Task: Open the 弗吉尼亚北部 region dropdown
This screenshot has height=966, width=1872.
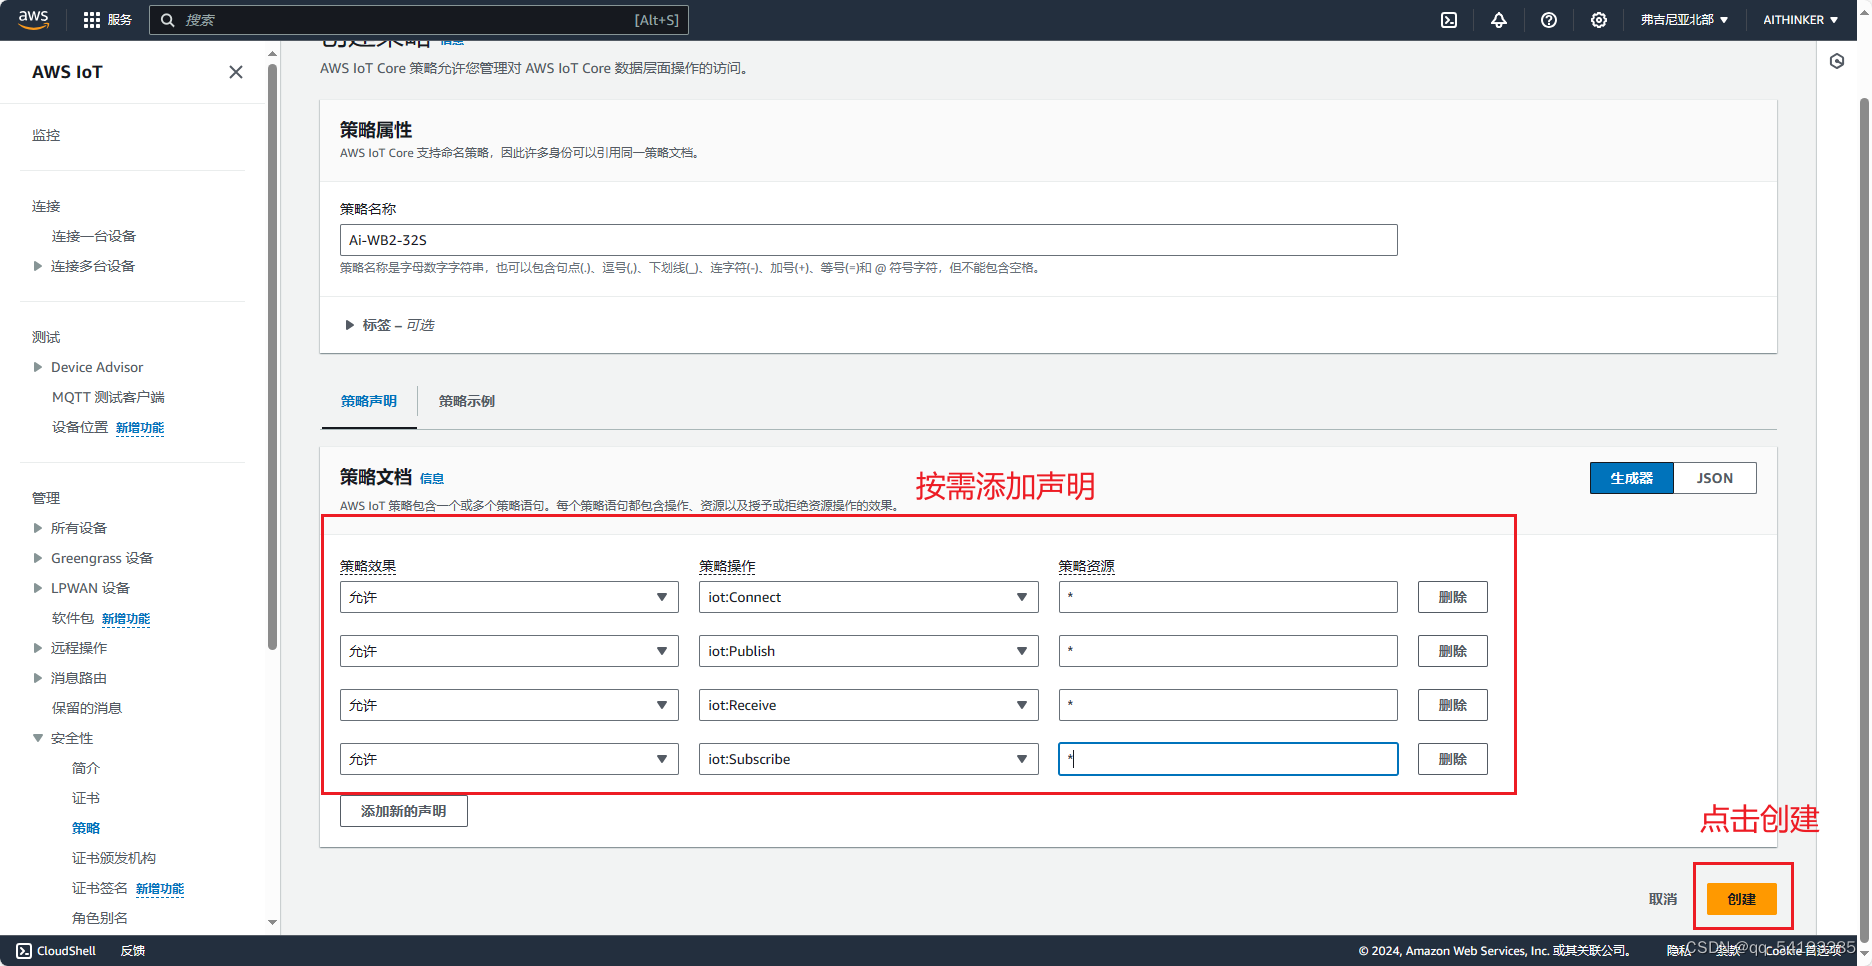Action: [1684, 20]
